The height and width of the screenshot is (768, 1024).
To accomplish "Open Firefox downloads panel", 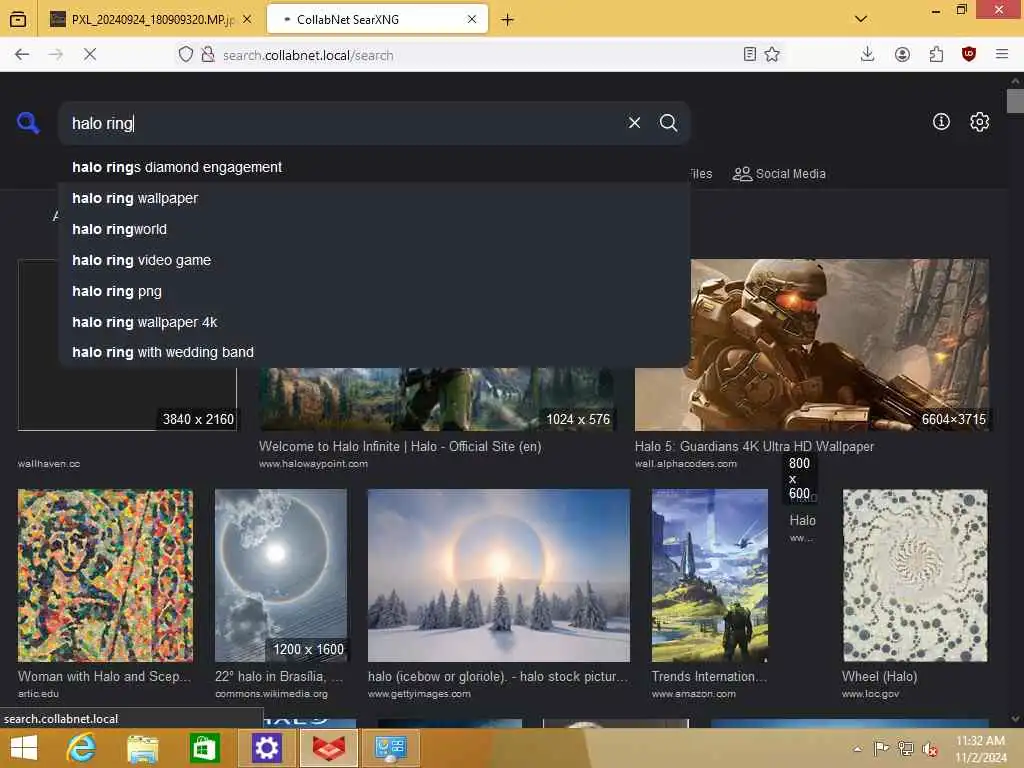I will point(867,54).
